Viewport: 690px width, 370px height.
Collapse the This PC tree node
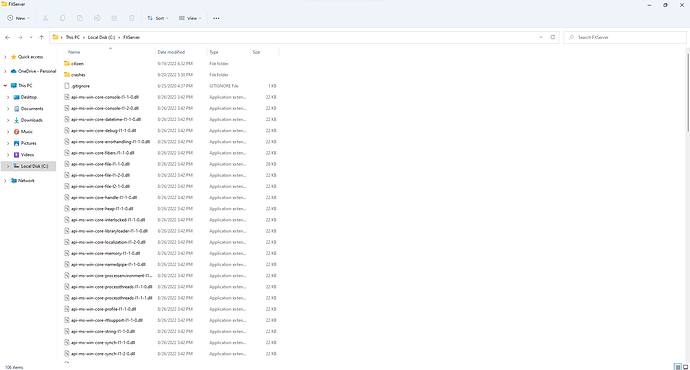pyautogui.click(x=5, y=85)
